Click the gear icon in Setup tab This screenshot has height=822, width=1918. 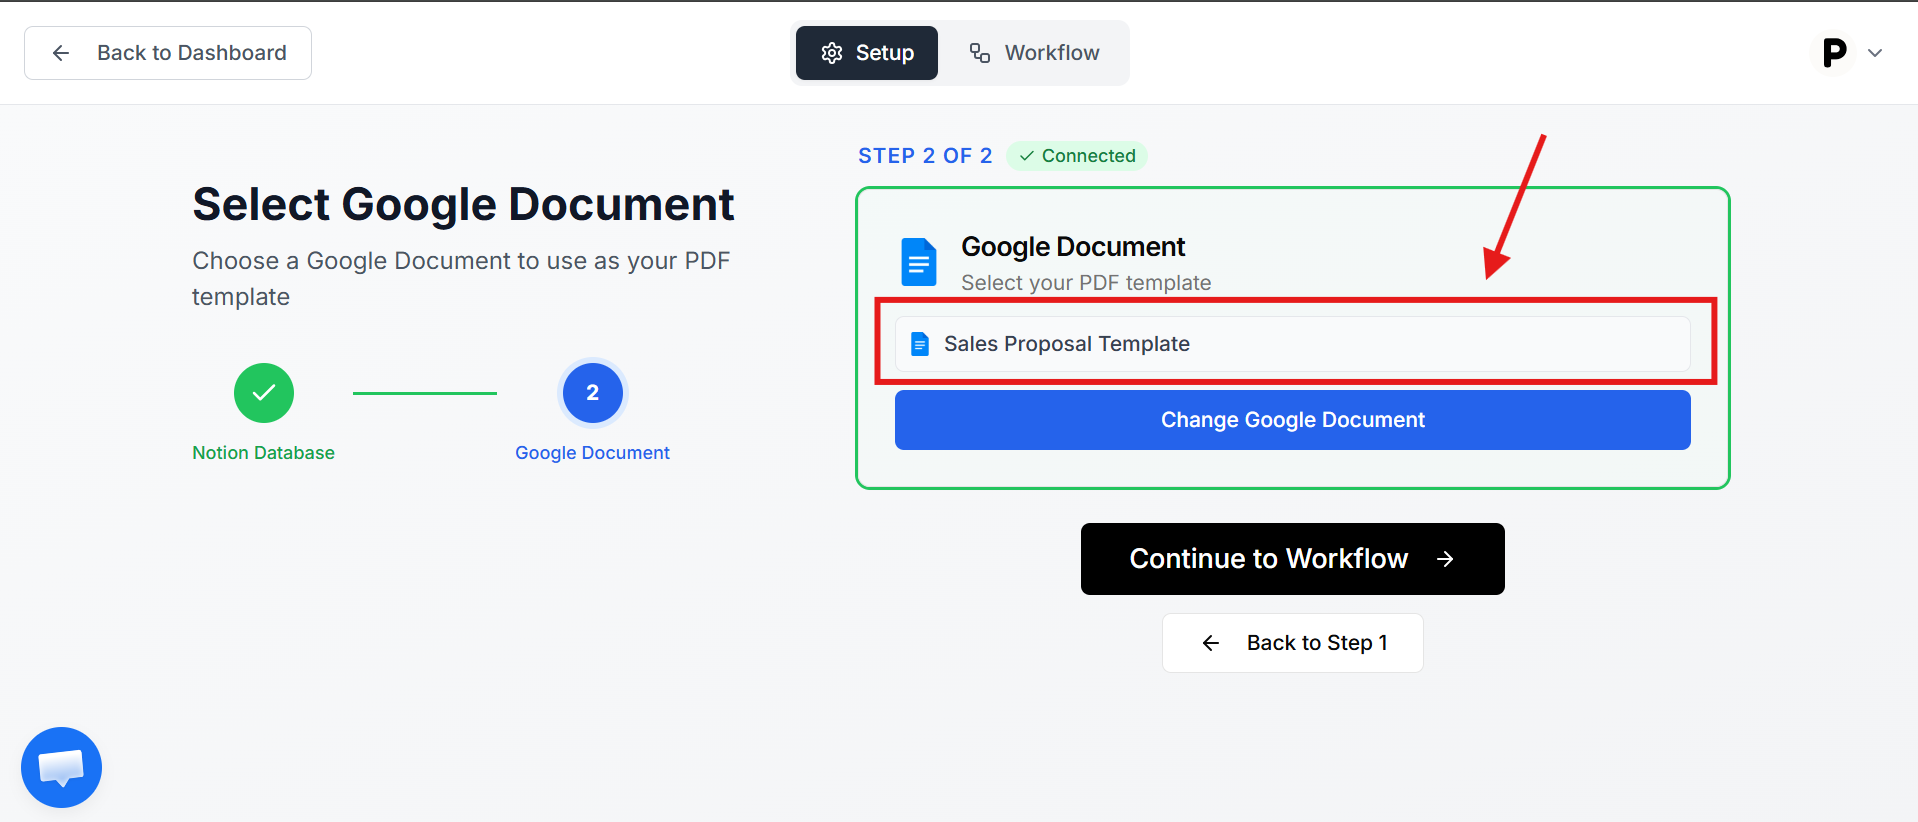click(x=832, y=53)
